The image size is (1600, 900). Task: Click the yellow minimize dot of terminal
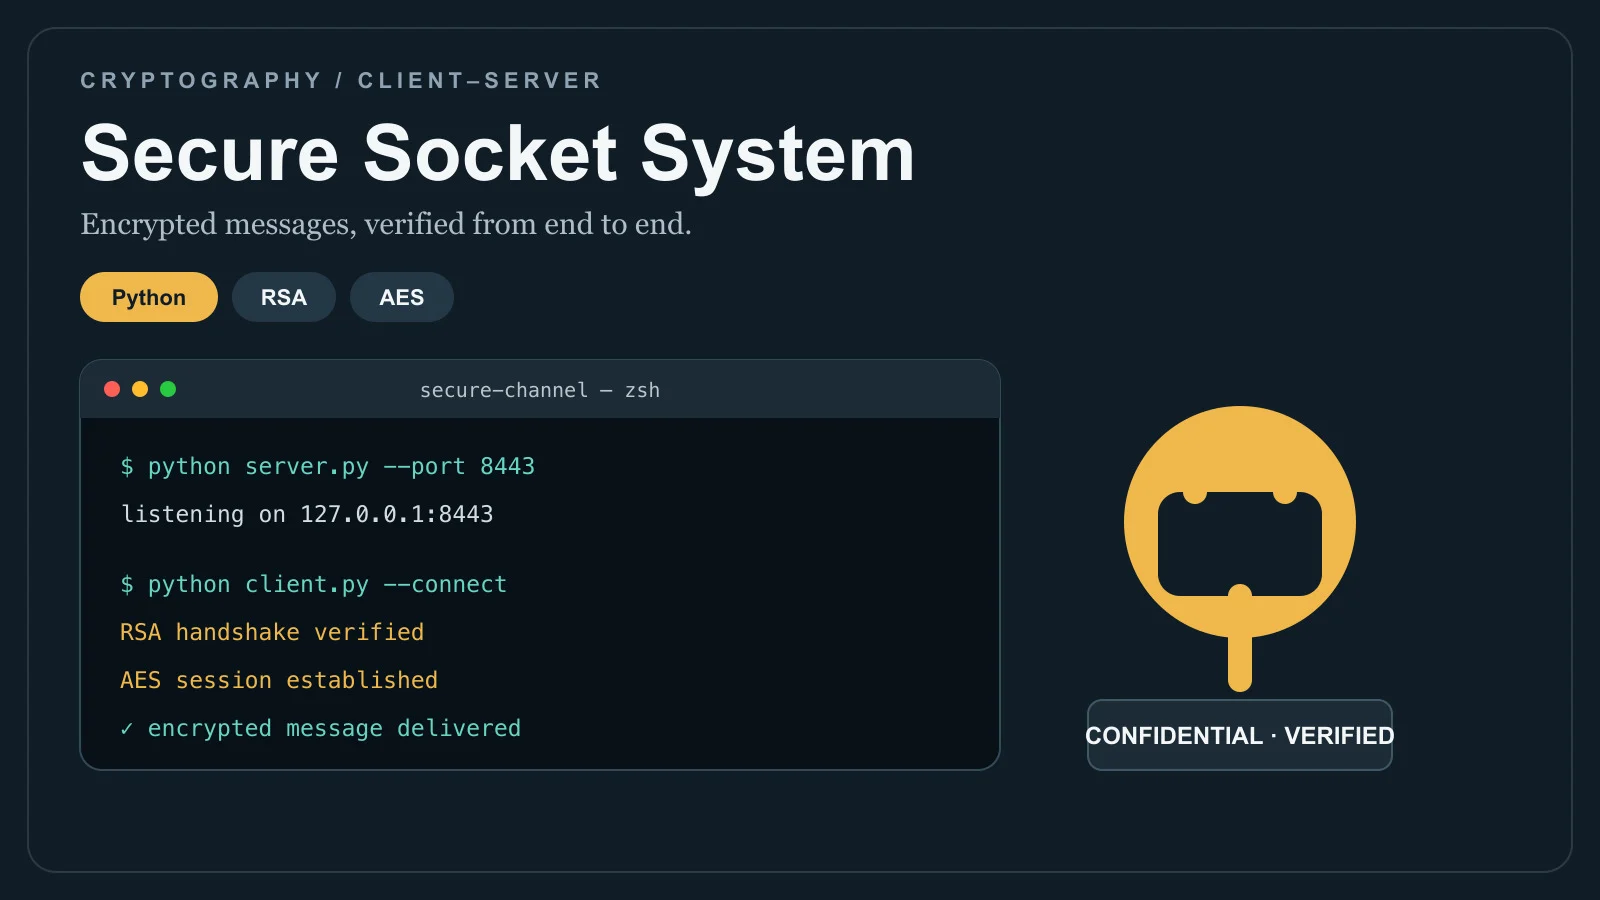140,389
